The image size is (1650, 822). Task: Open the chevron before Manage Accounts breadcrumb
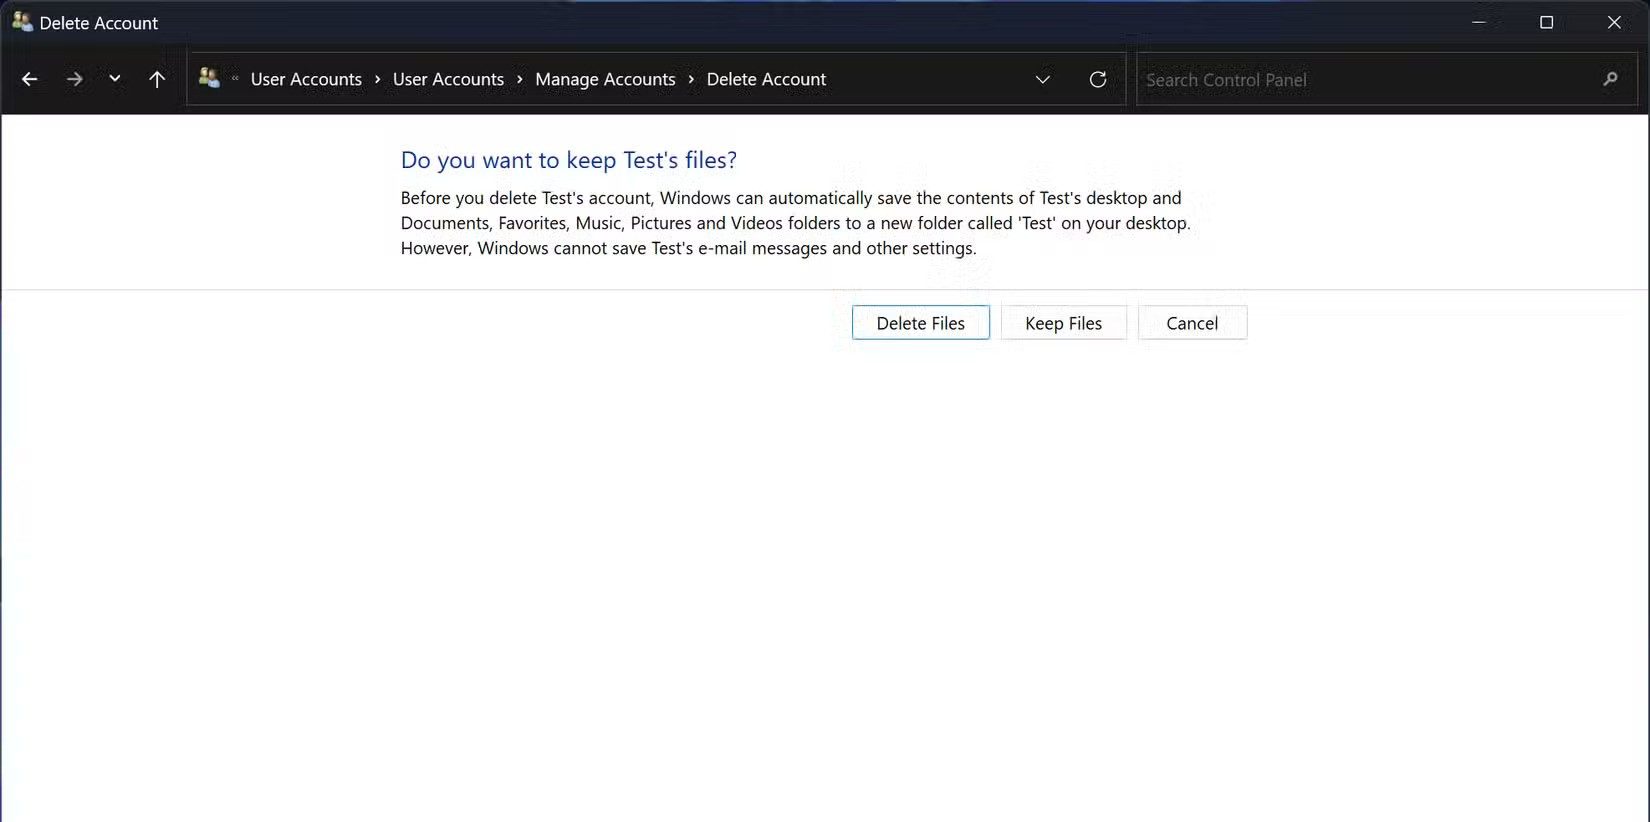(520, 79)
